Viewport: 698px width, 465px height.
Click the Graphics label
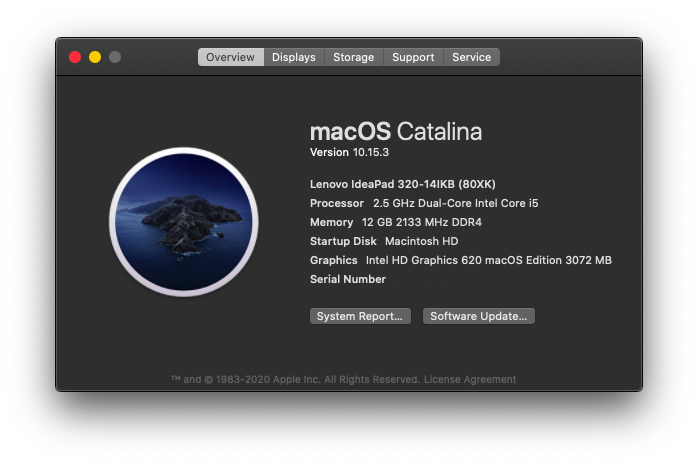(x=334, y=260)
